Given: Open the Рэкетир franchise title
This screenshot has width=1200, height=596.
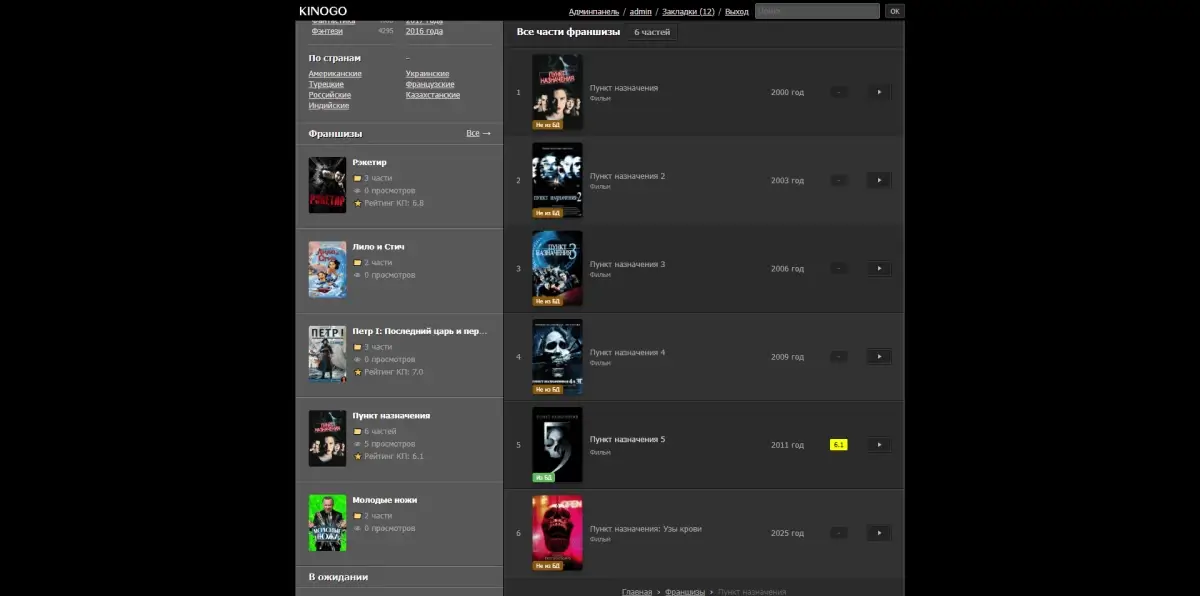Looking at the screenshot, I should click(x=369, y=162).
